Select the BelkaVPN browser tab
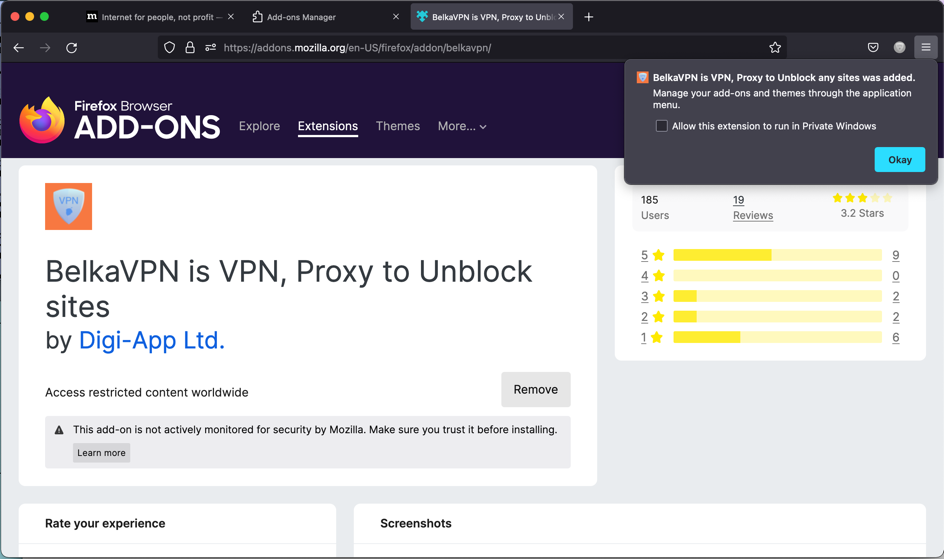The image size is (944, 559). (491, 17)
